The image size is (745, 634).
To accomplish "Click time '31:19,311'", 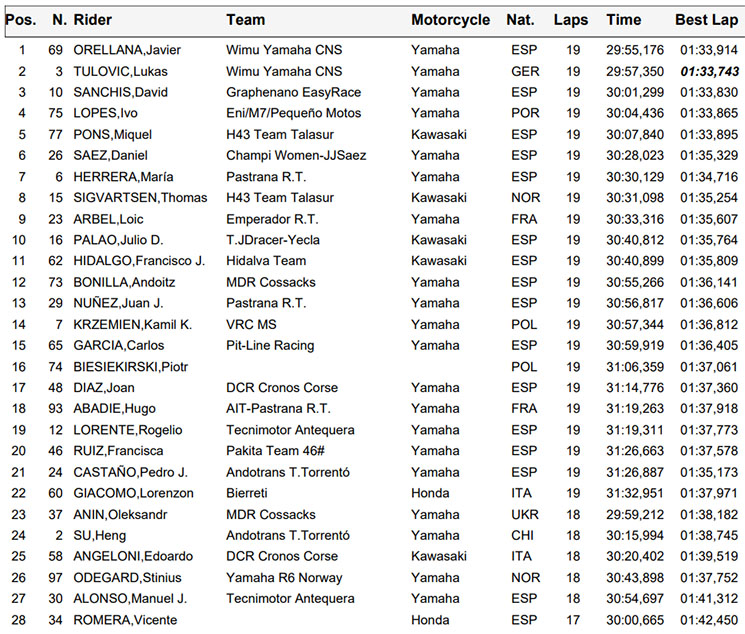I will click(635, 430).
